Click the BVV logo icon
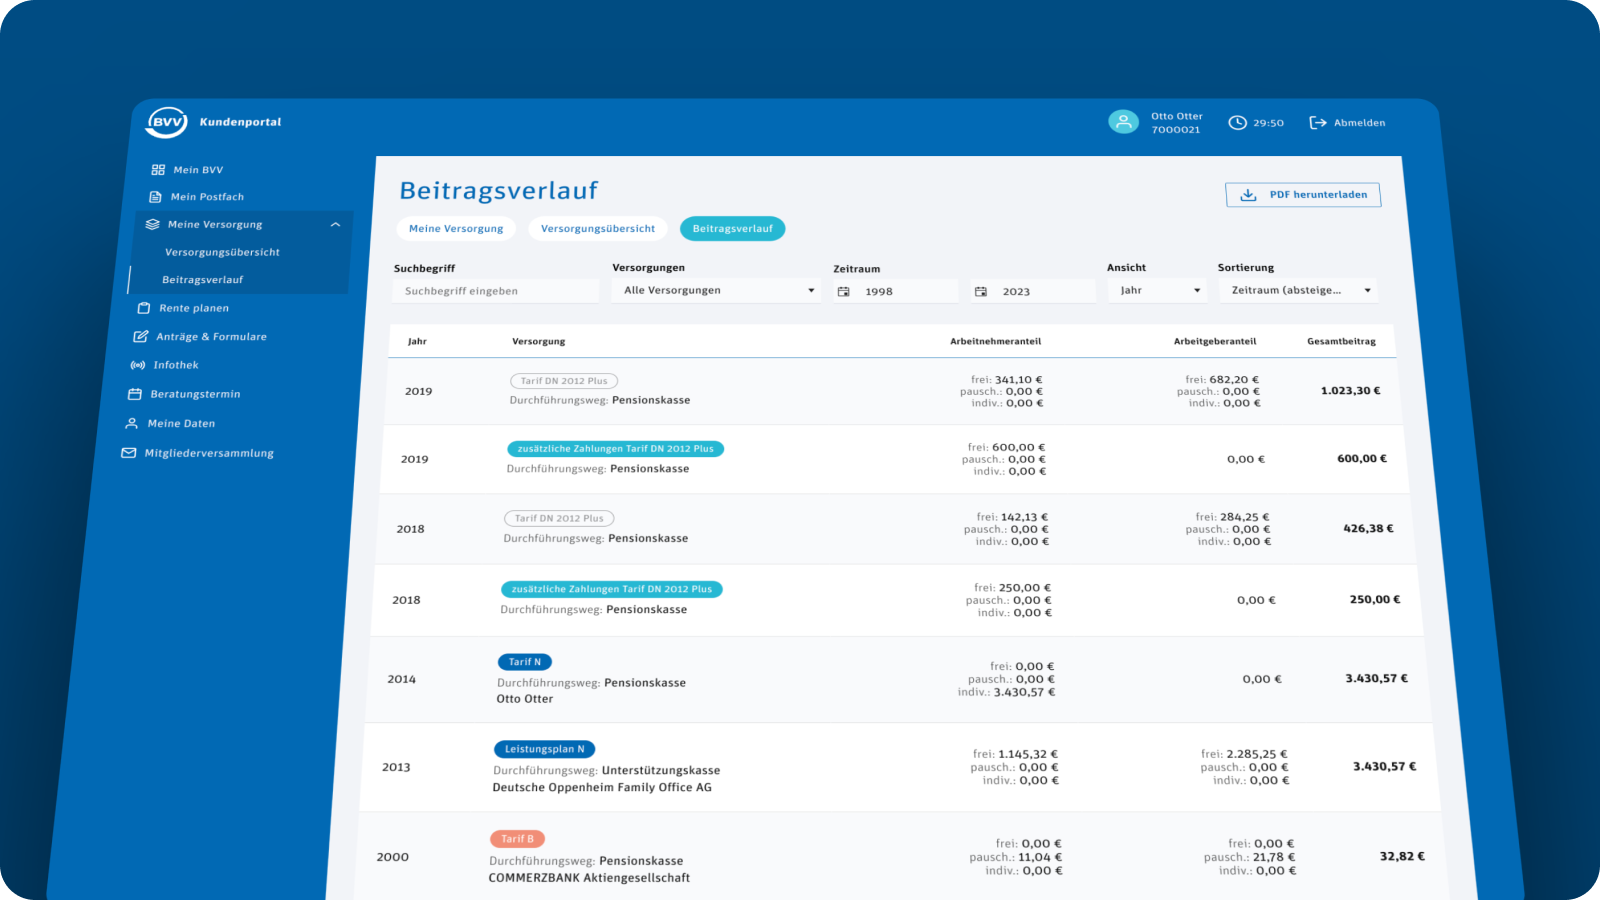The width and height of the screenshot is (1600, 900). click(166, 122)
